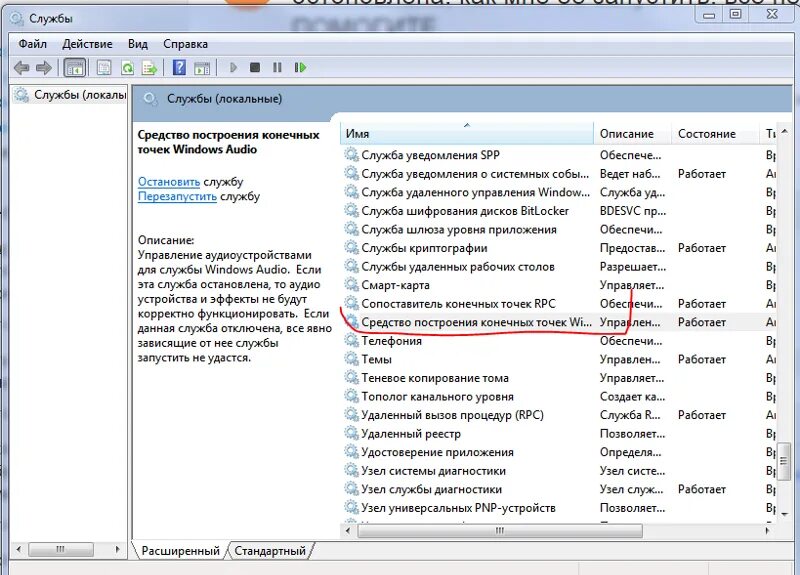The image size is (800, 575).
Task: Select Служба удаленного управления Windows row
Action: point(558,192)
